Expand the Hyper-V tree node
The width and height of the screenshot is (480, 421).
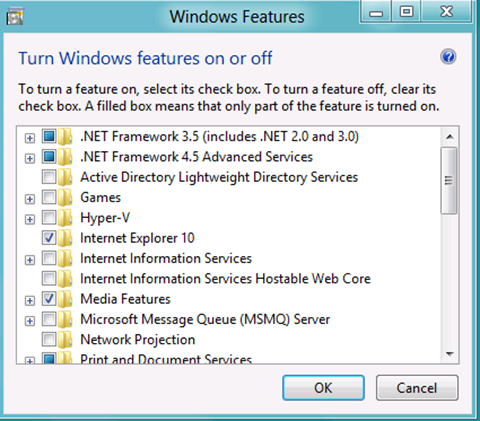point(30,219)
